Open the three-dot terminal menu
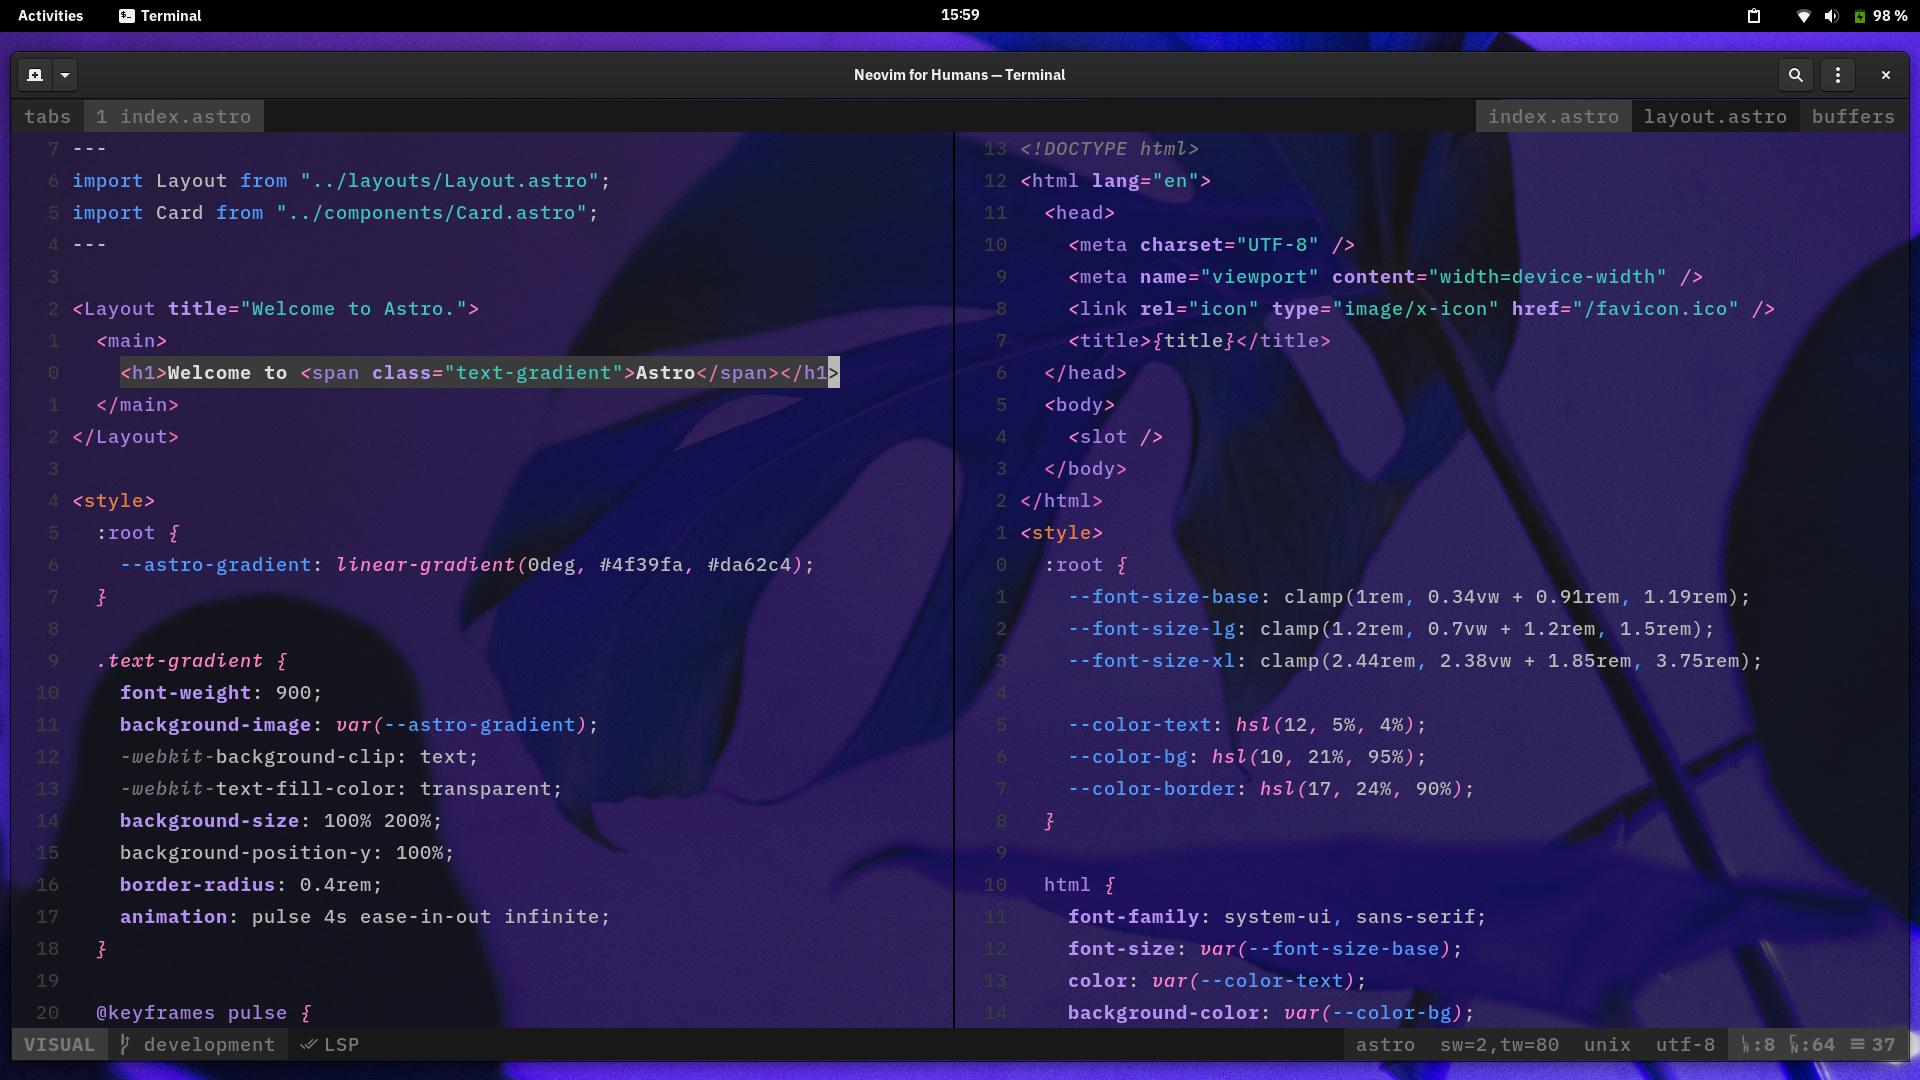1920x1080 pixels. point(1837,75)
